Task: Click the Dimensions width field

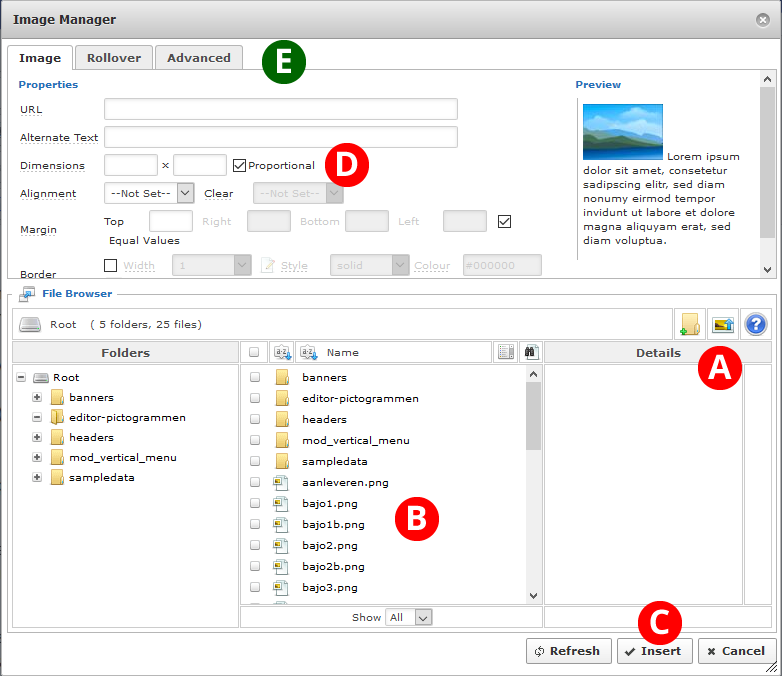Action: (131, 165)
